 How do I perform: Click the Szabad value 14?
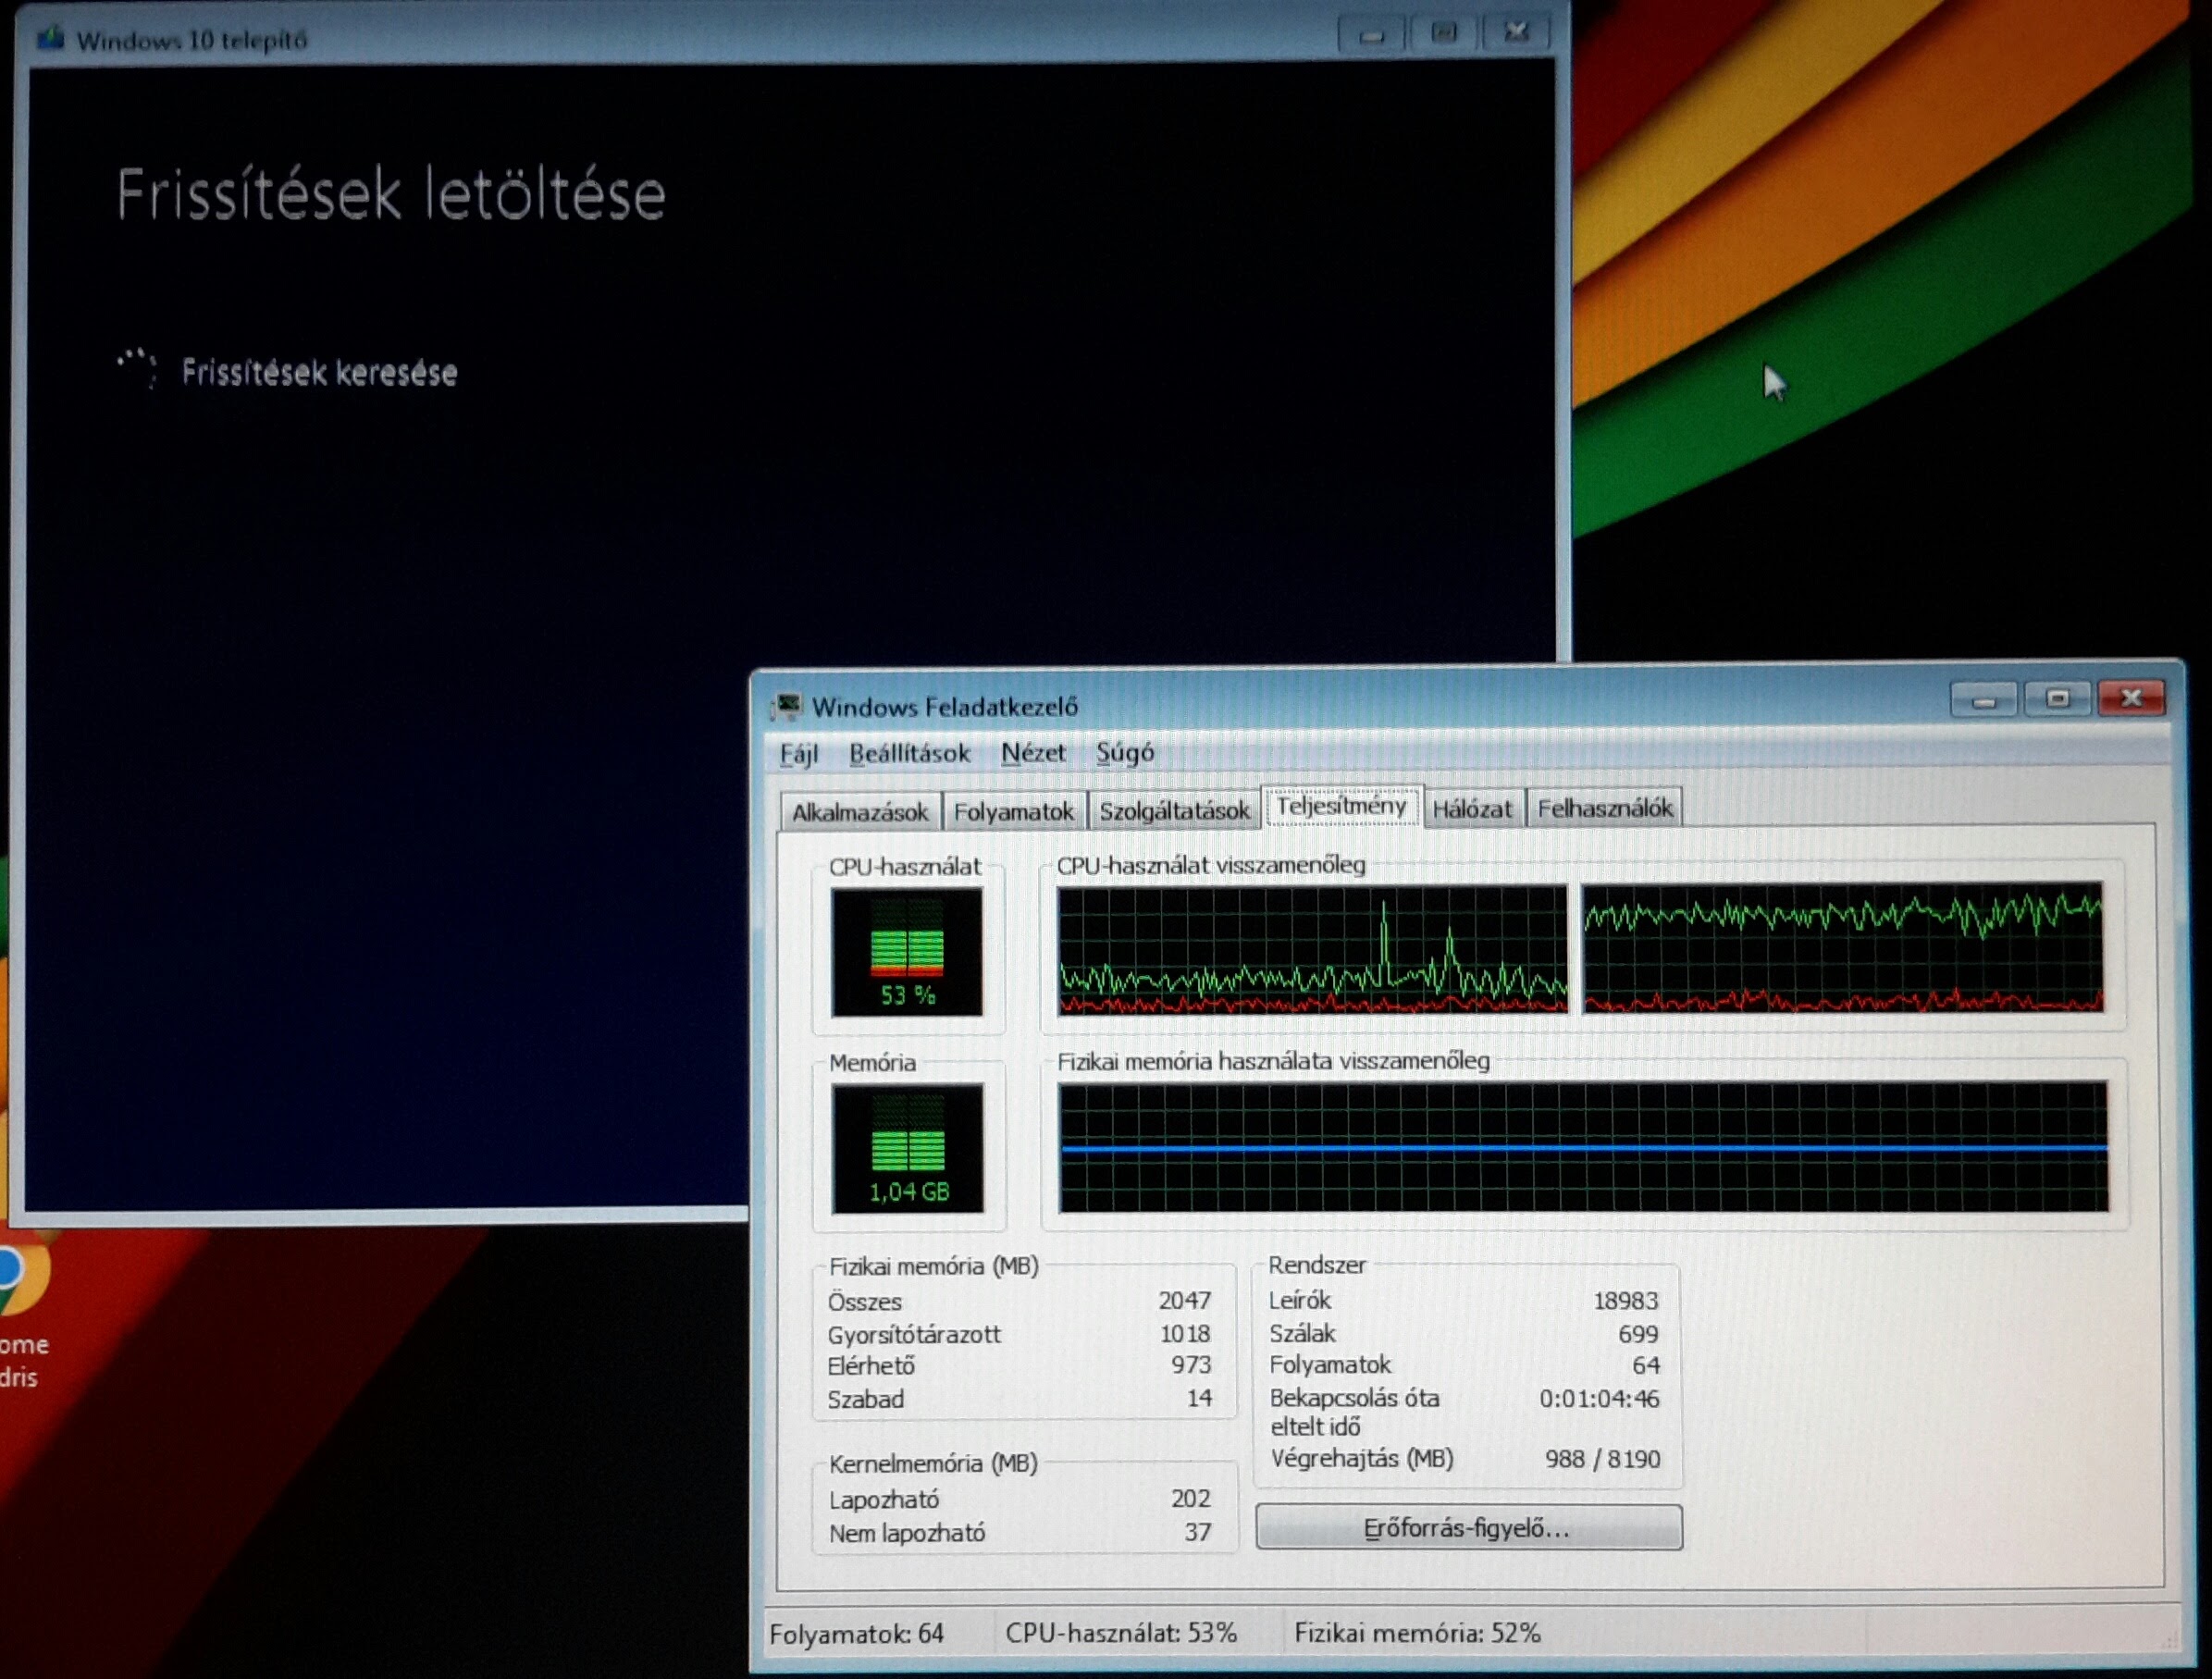[1199, 1398]
